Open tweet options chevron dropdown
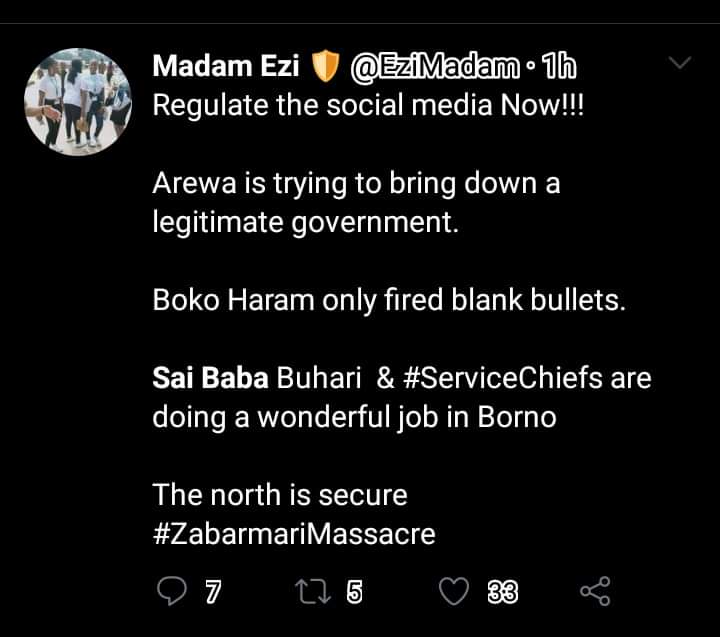This screenshot has width=720, height=637. (x=680, y=64)
